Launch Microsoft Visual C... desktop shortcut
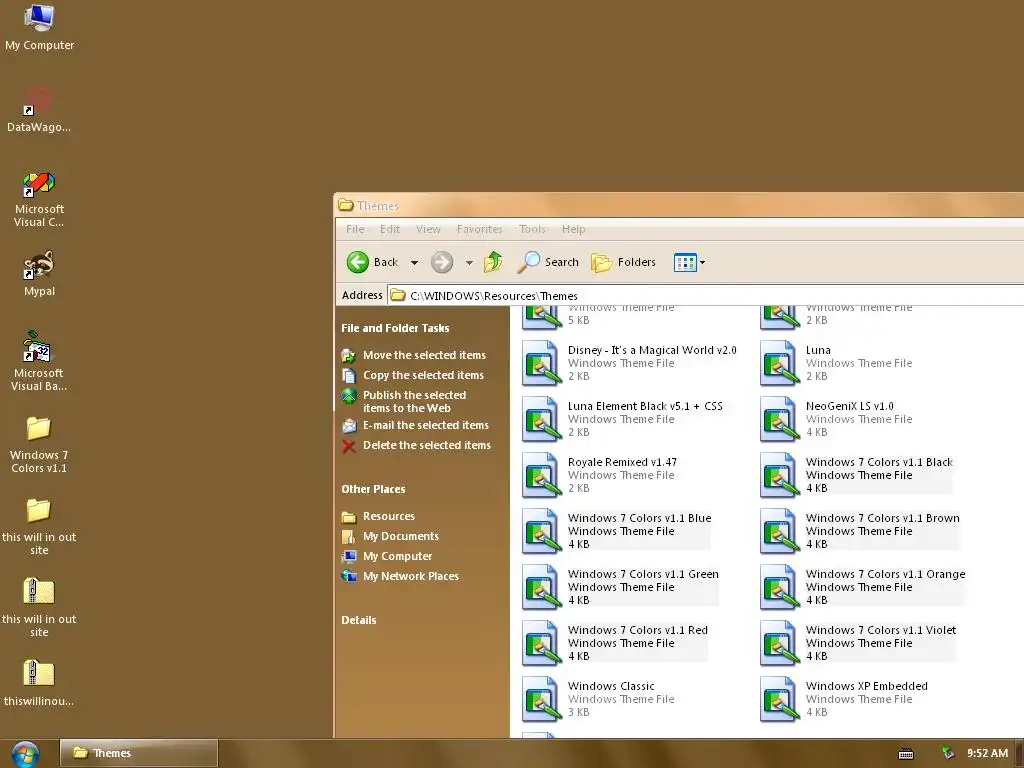The width and height of the screenshot is (1024, 768). [39, 199]
